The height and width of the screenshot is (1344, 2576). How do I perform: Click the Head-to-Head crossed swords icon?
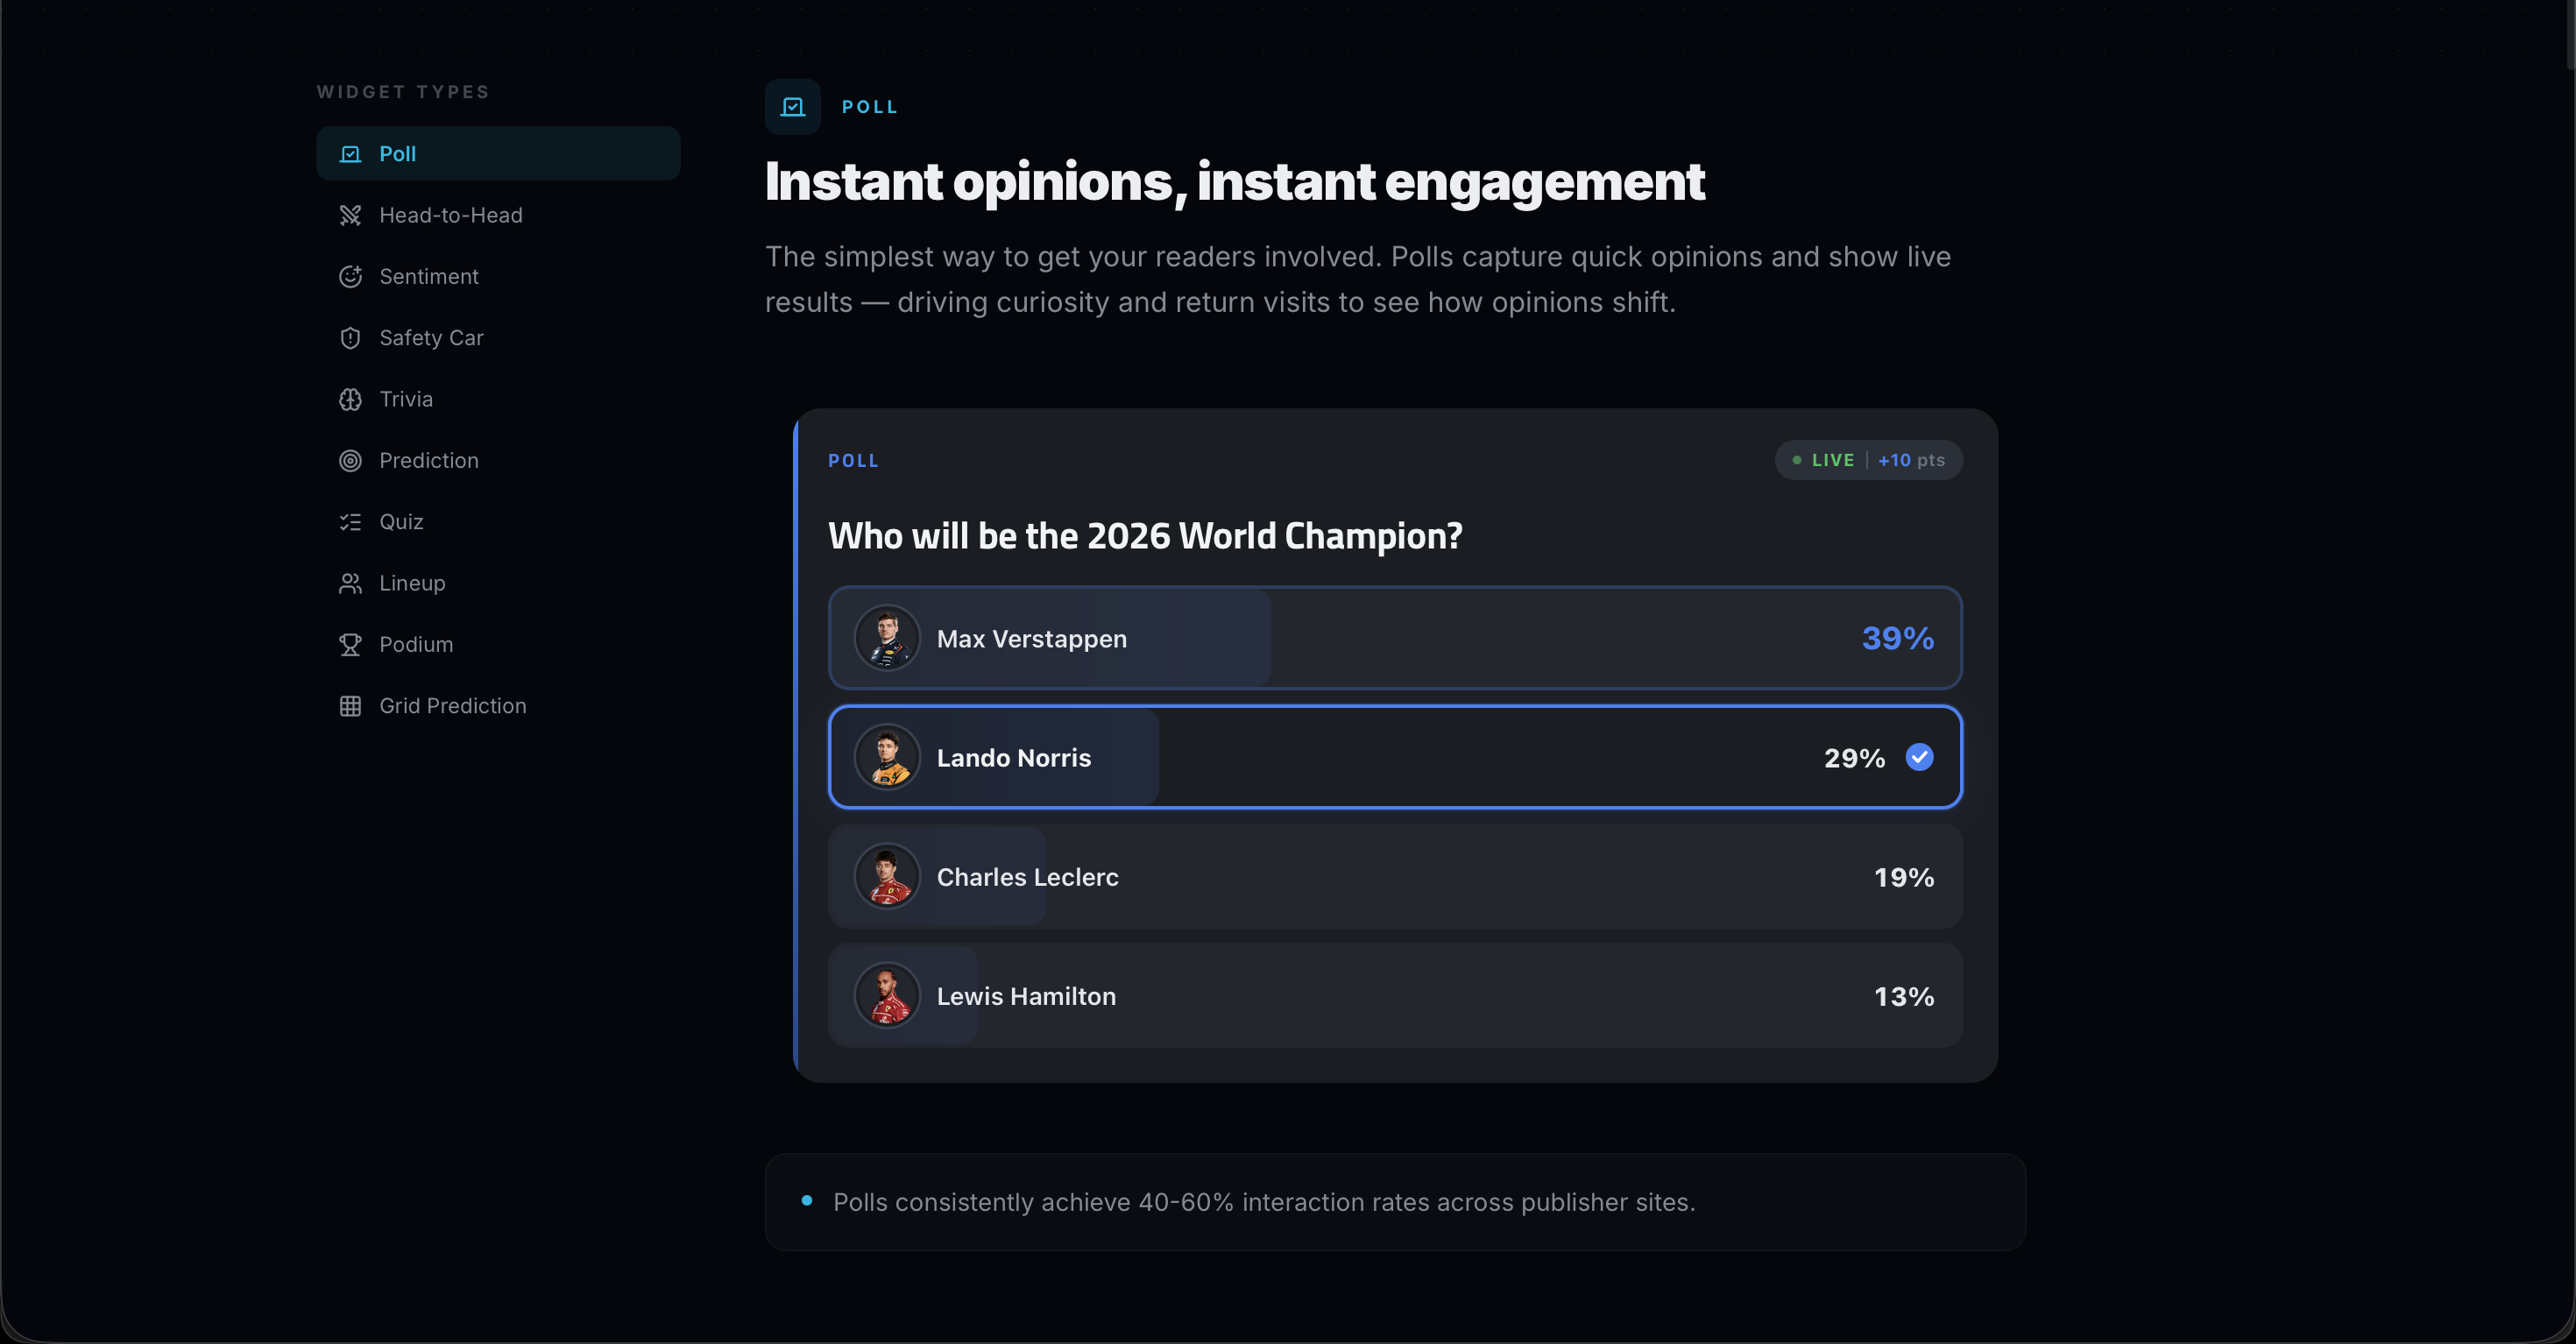350,215
